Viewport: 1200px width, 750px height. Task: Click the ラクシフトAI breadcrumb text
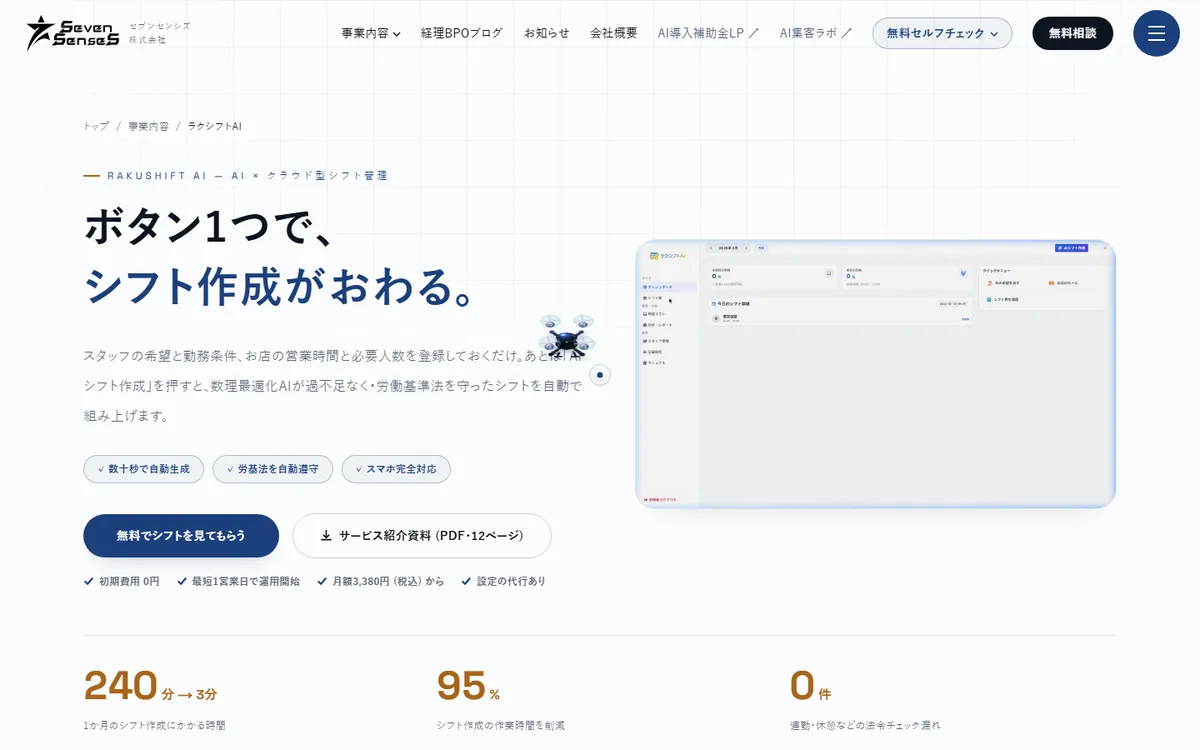215,127
